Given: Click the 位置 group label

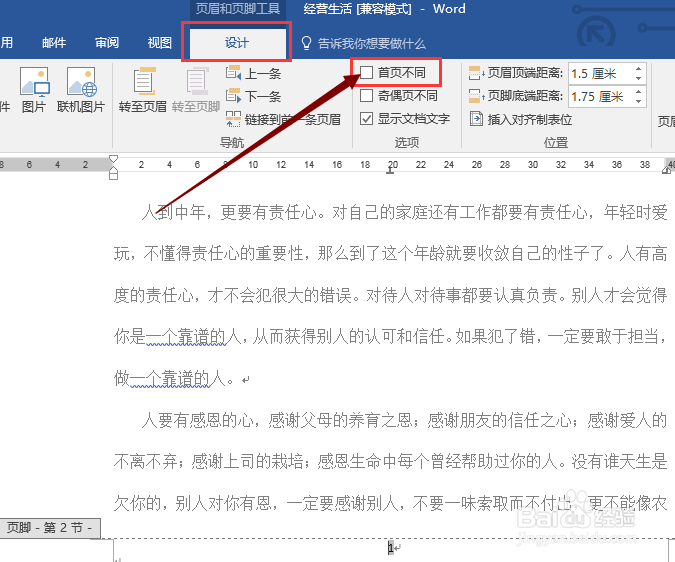Looking at the screenshot, I should click(x=556, y=142).
